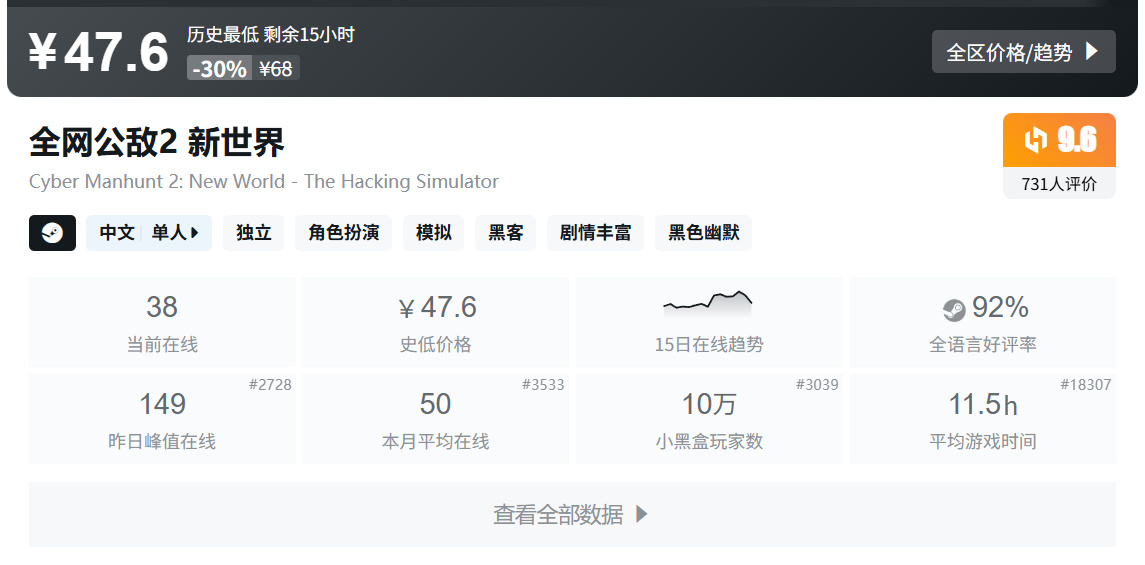
Task: Click the rank #3533 label
Action: pyautogui.click(x=543, y=385)
